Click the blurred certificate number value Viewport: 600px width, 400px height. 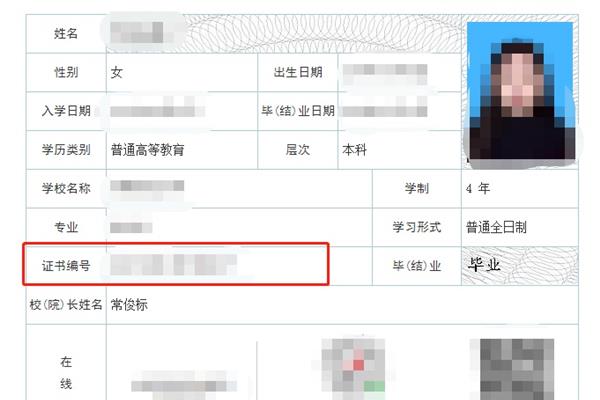[x=173, y=265]
